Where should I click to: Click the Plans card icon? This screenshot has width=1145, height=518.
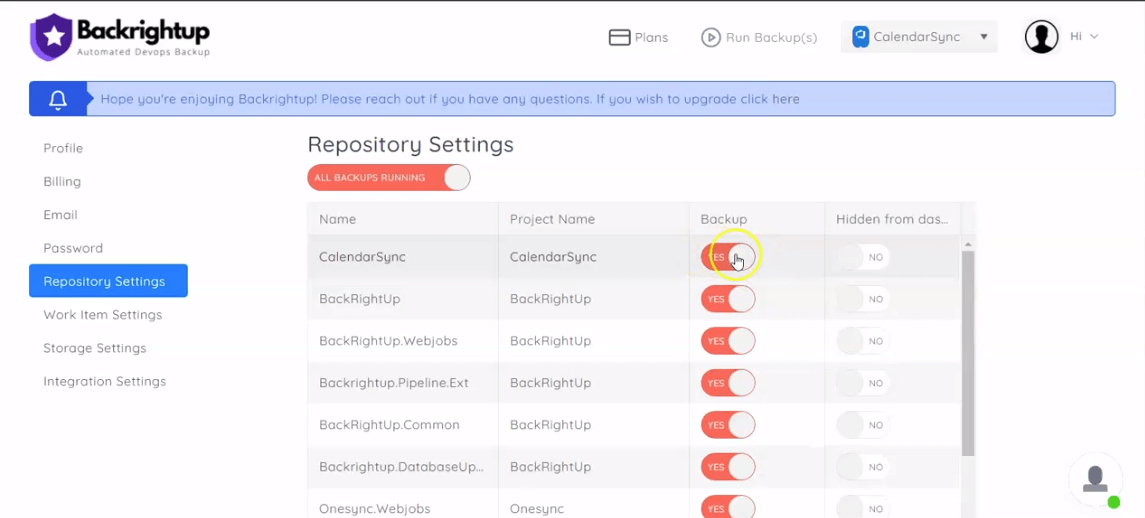click(x=619, y=37)
